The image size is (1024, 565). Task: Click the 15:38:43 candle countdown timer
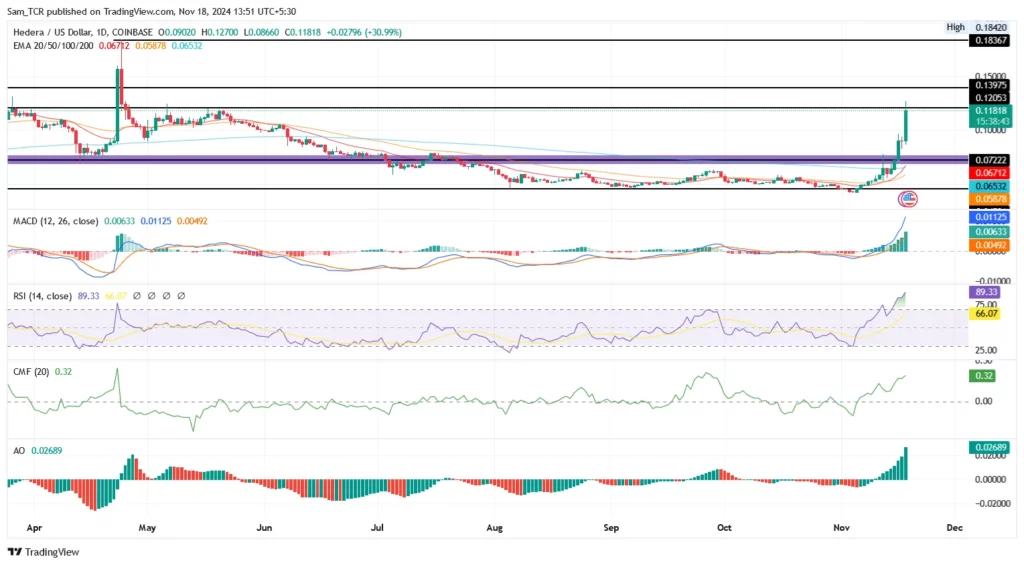pos(991,121)
